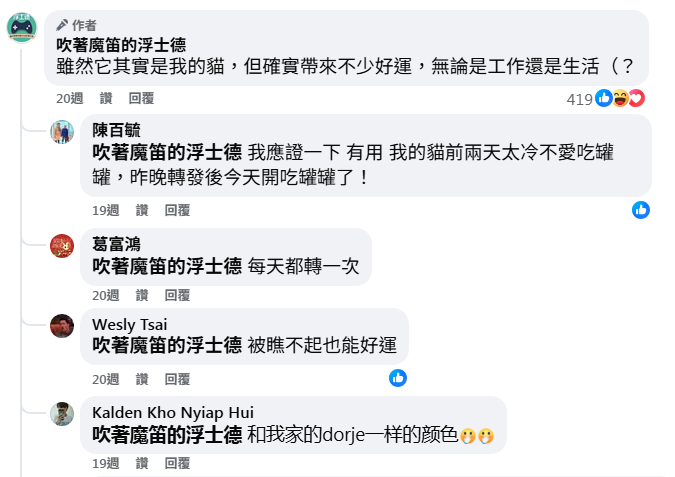This screenshot has height=477, width=675.
Task: Open the author's game controller avatar
Action: point(22,28)
